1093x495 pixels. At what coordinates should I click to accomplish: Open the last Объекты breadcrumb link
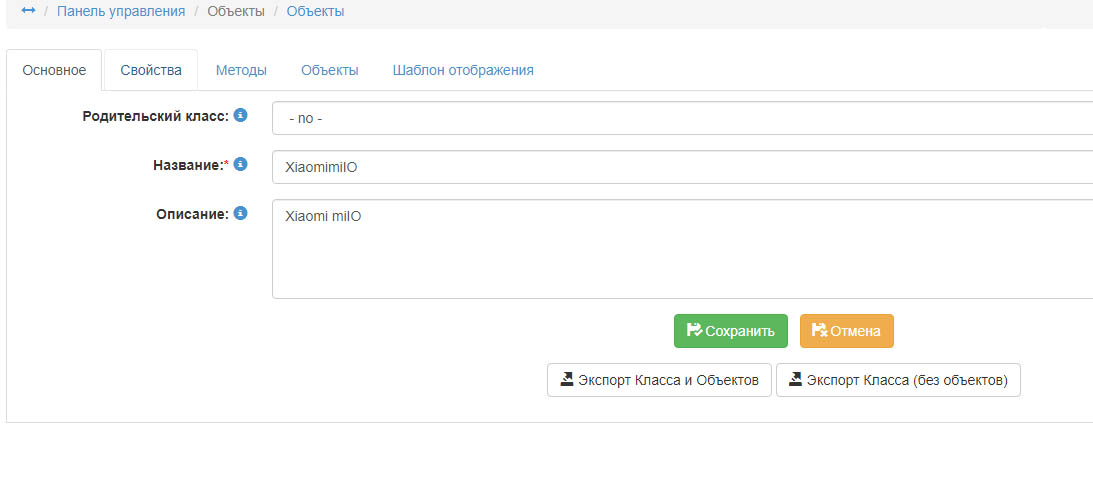315,11
